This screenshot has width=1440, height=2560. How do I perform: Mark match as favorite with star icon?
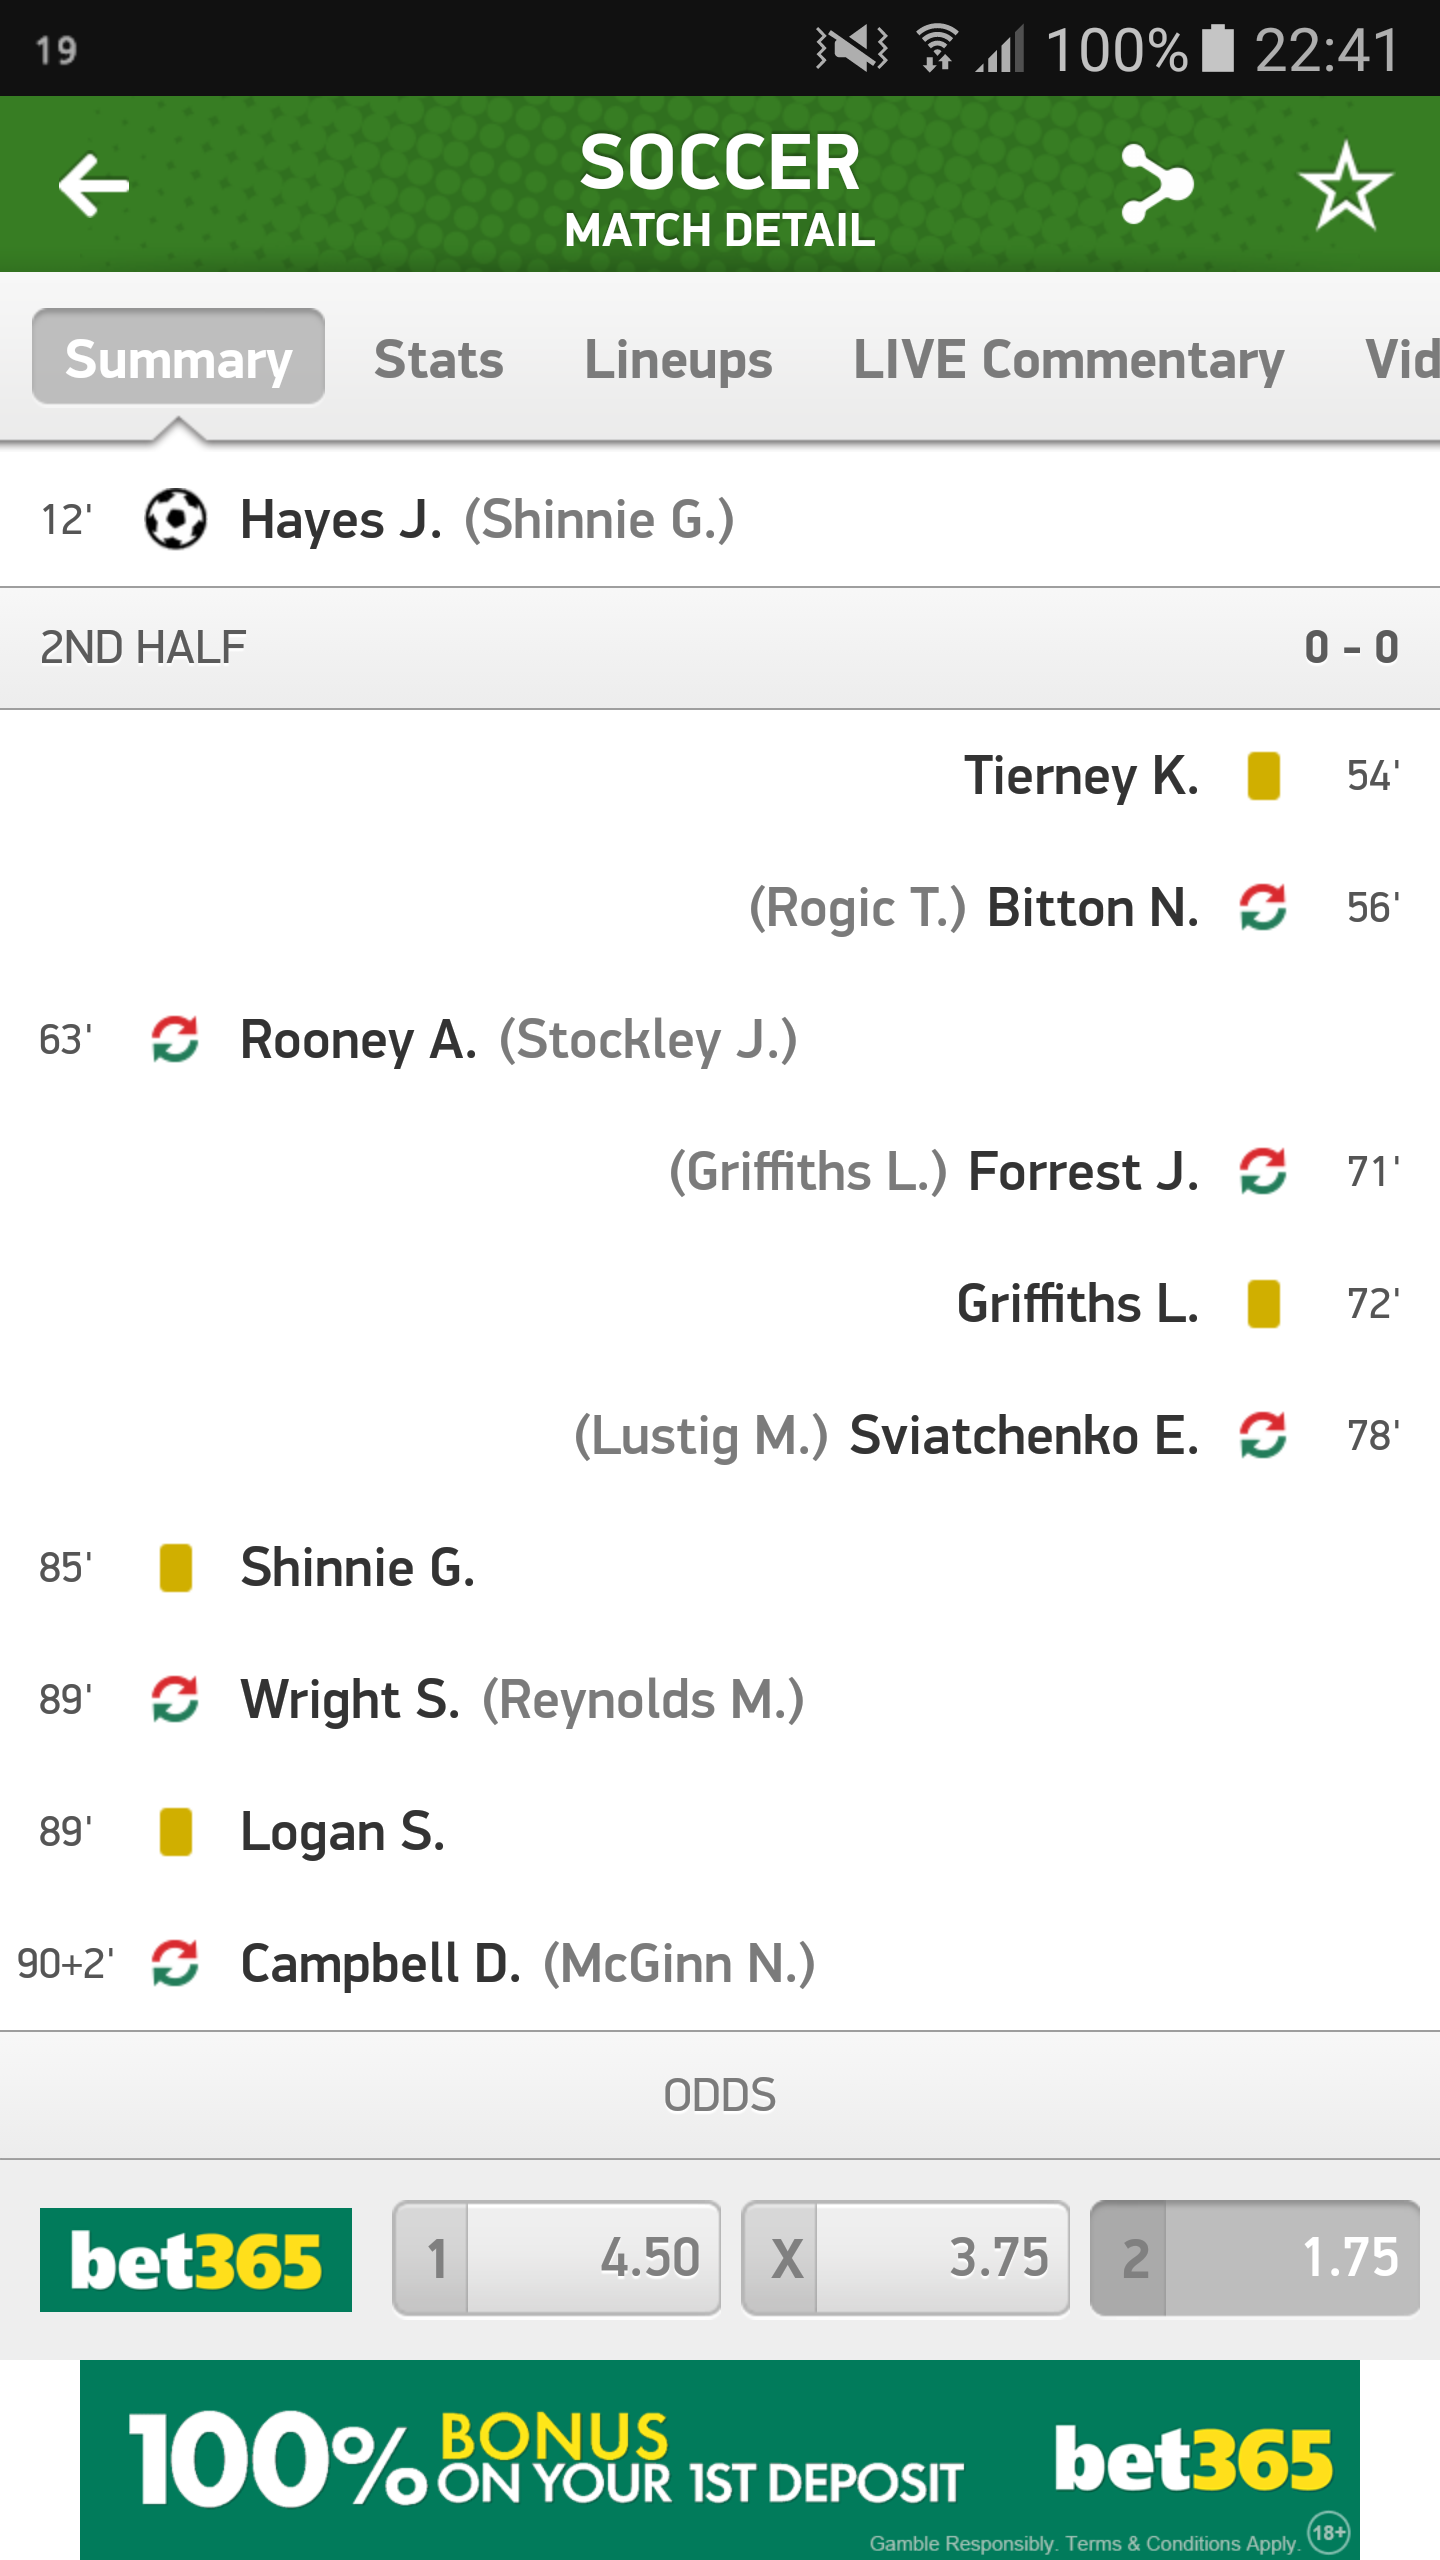click(x=1345, y=185)
